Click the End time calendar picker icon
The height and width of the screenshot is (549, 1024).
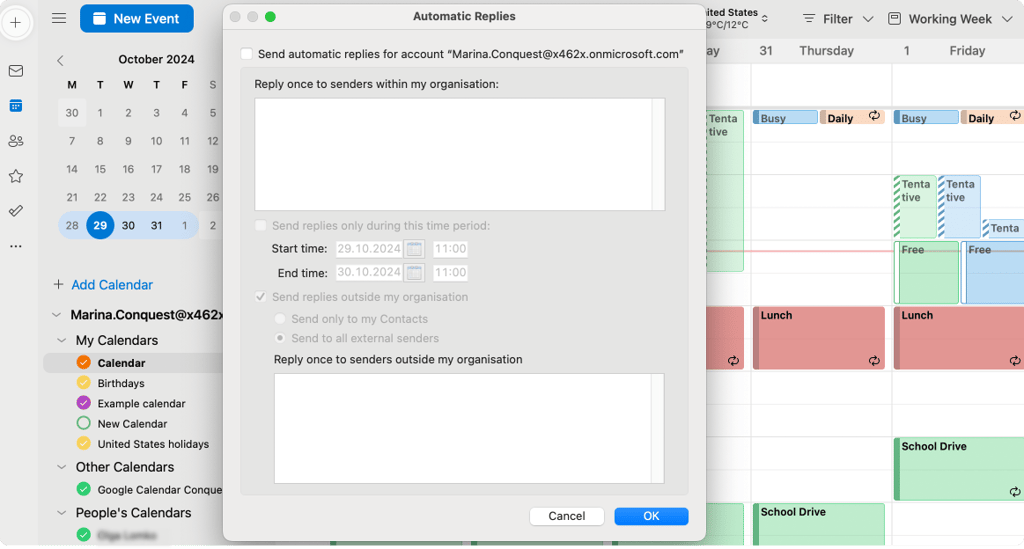pyautogui.click(x=414, y=272)
